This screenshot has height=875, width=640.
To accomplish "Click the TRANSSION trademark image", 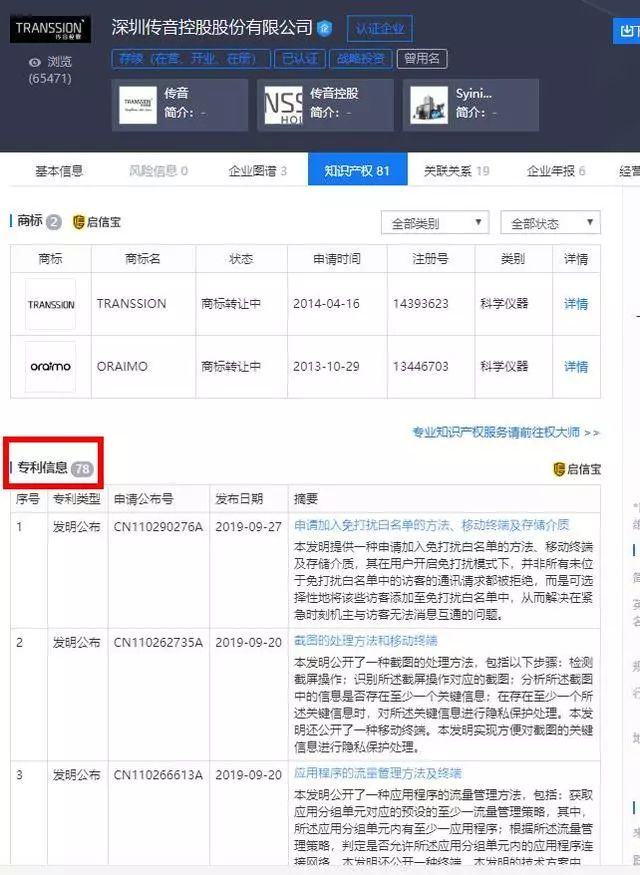I will point(50,304).
